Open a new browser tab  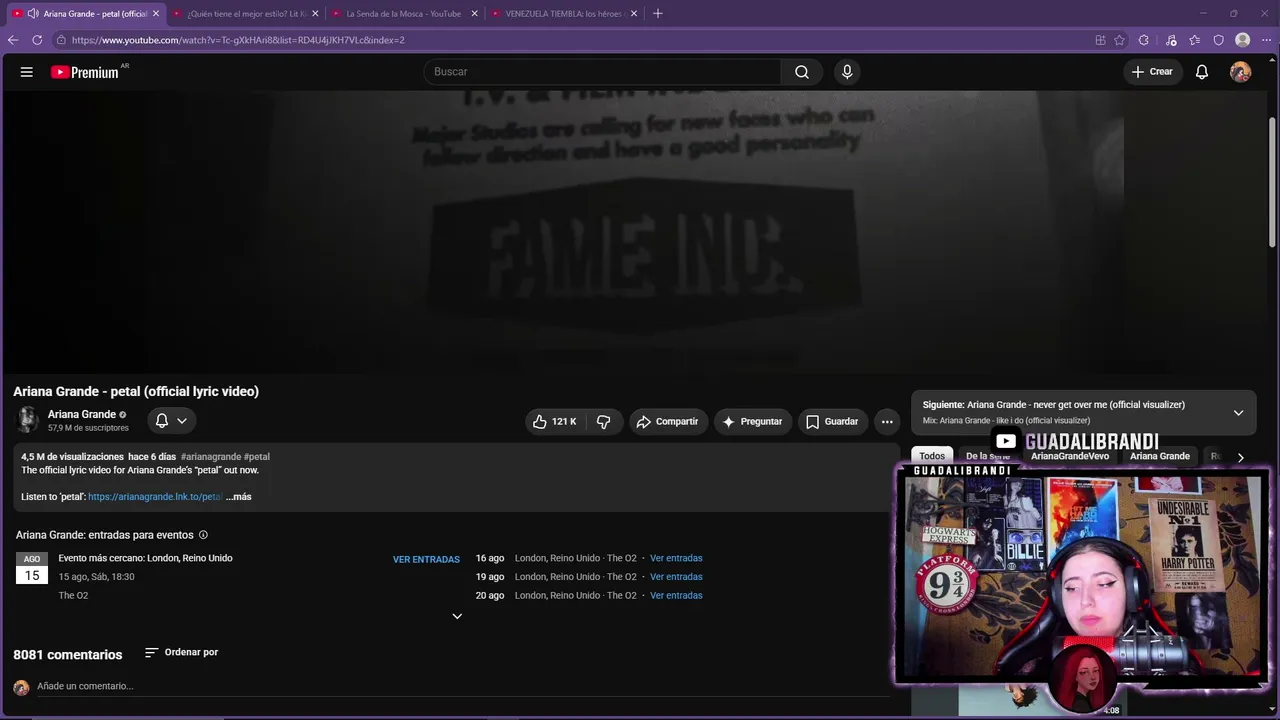tap(657, 14)
